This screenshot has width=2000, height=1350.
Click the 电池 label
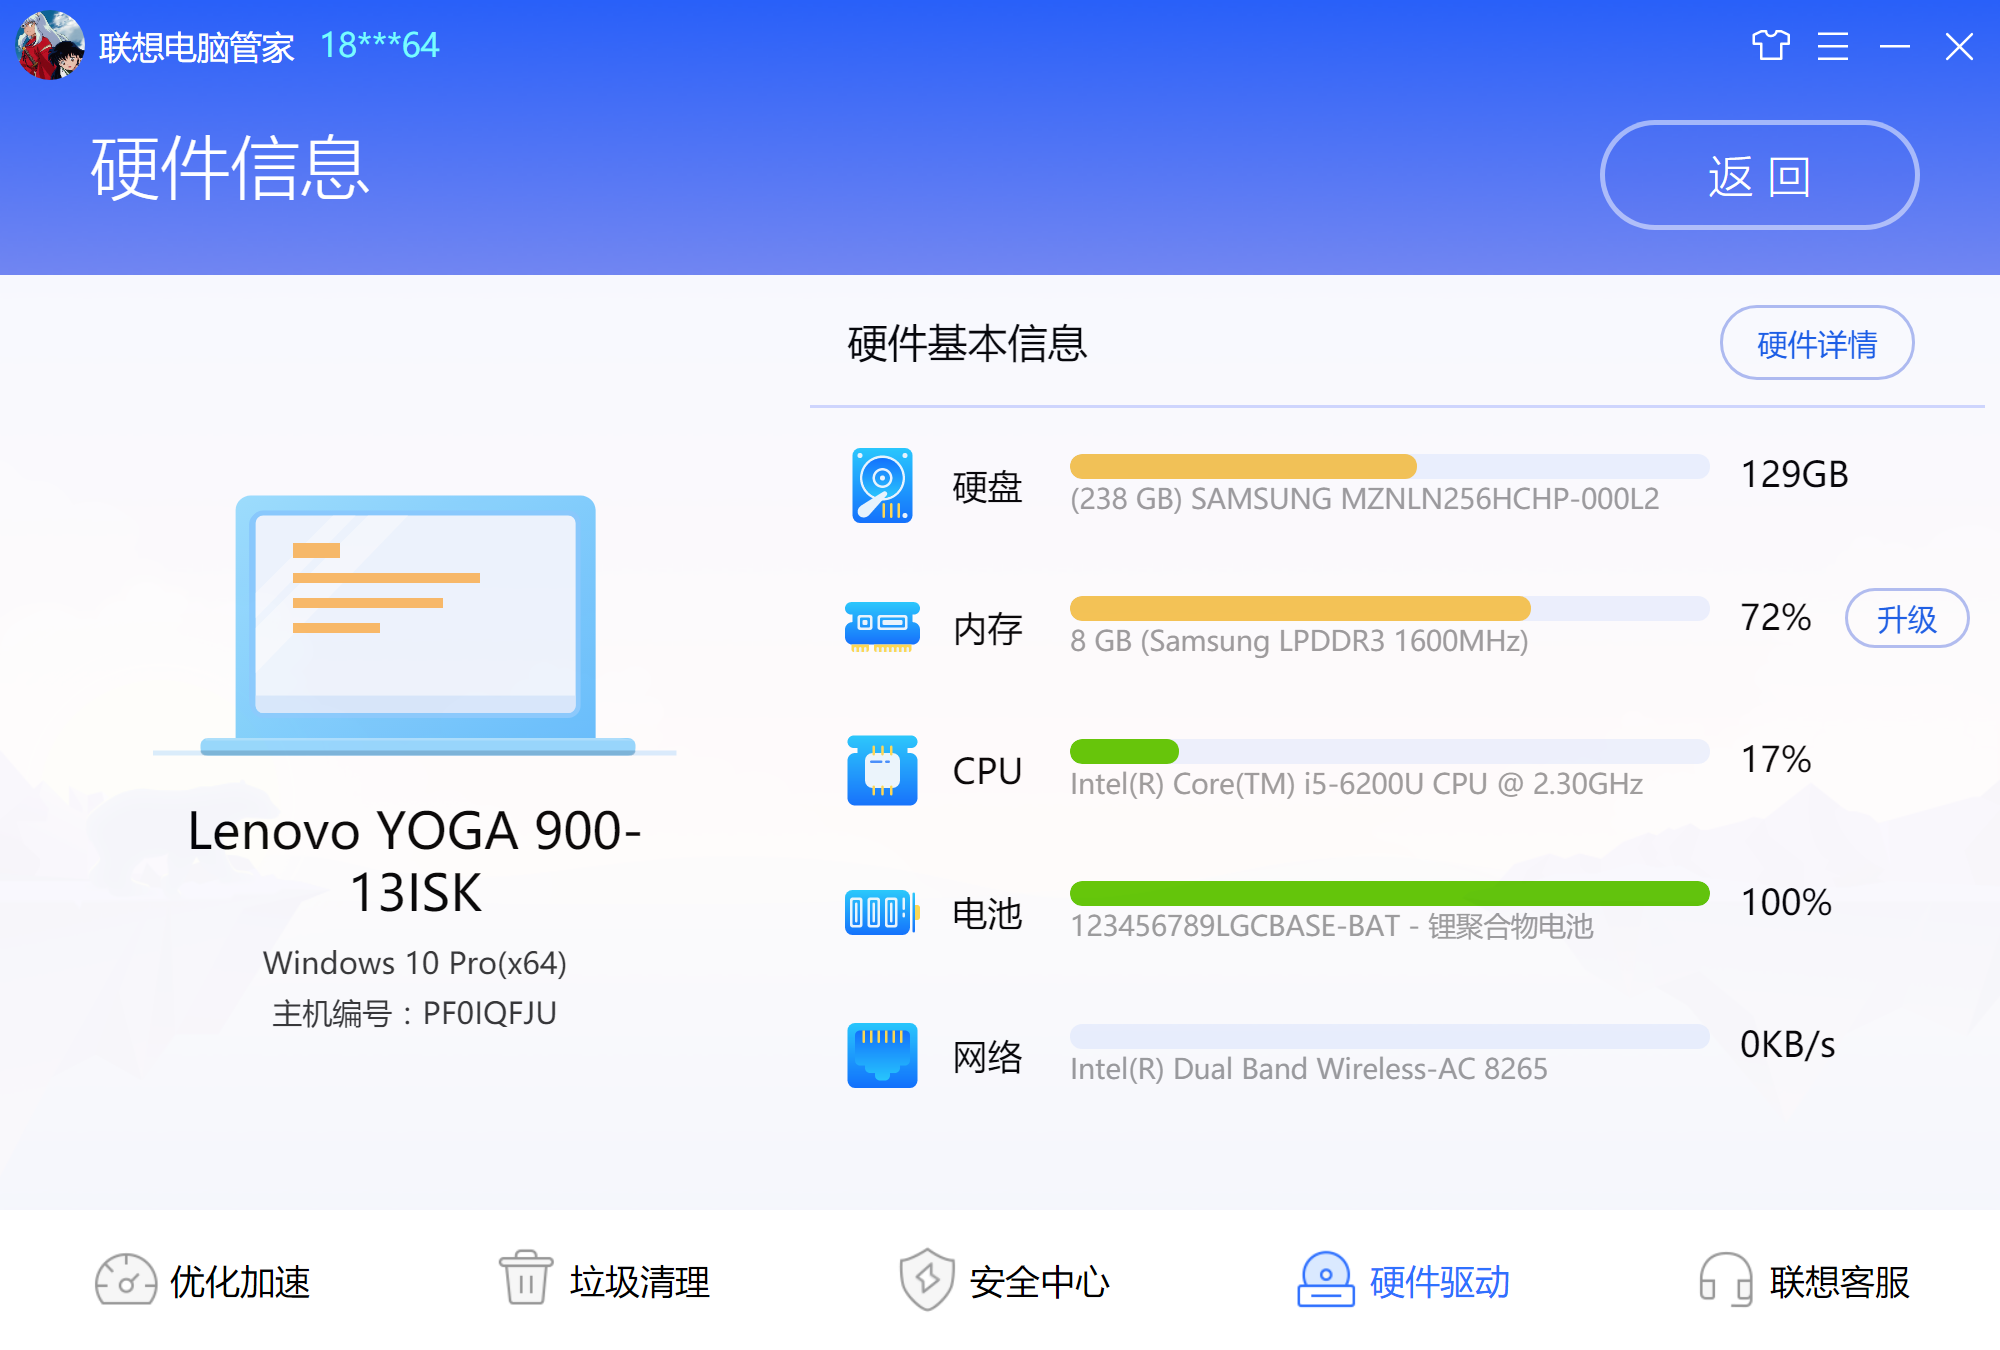click(x=987, y=914)
